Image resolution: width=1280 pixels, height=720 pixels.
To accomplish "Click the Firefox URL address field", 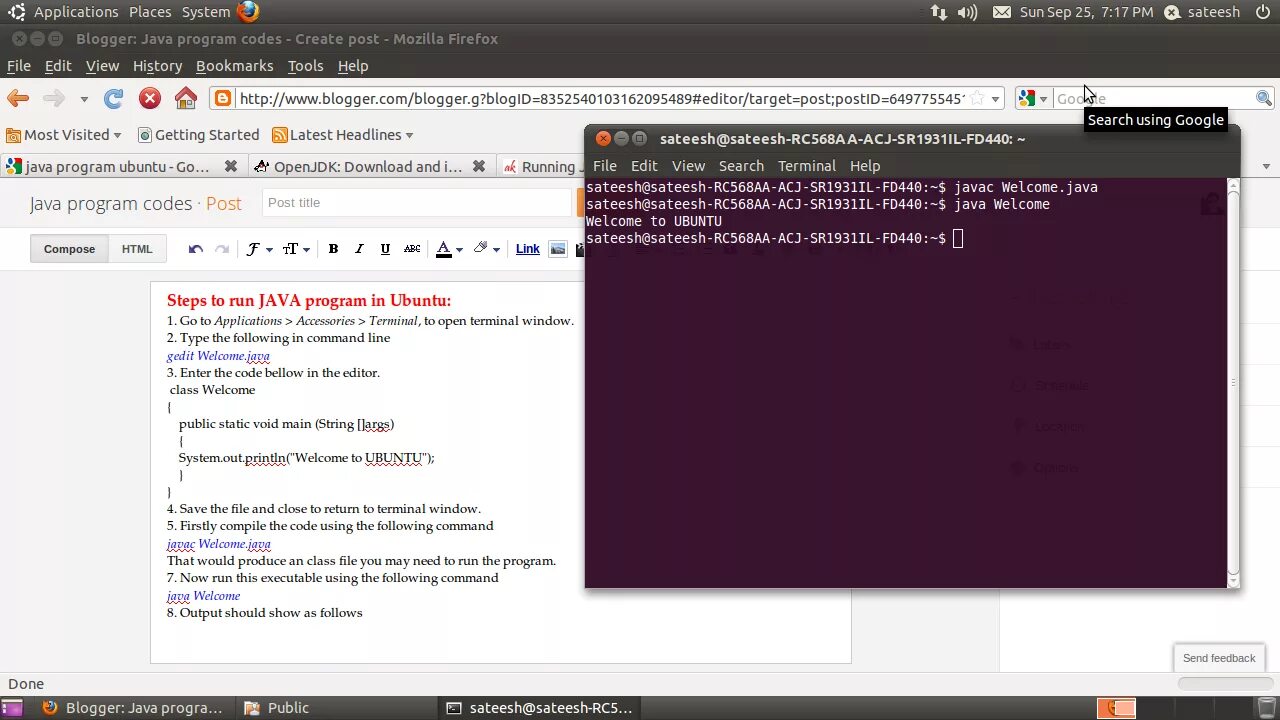I will tap(600, 98).
